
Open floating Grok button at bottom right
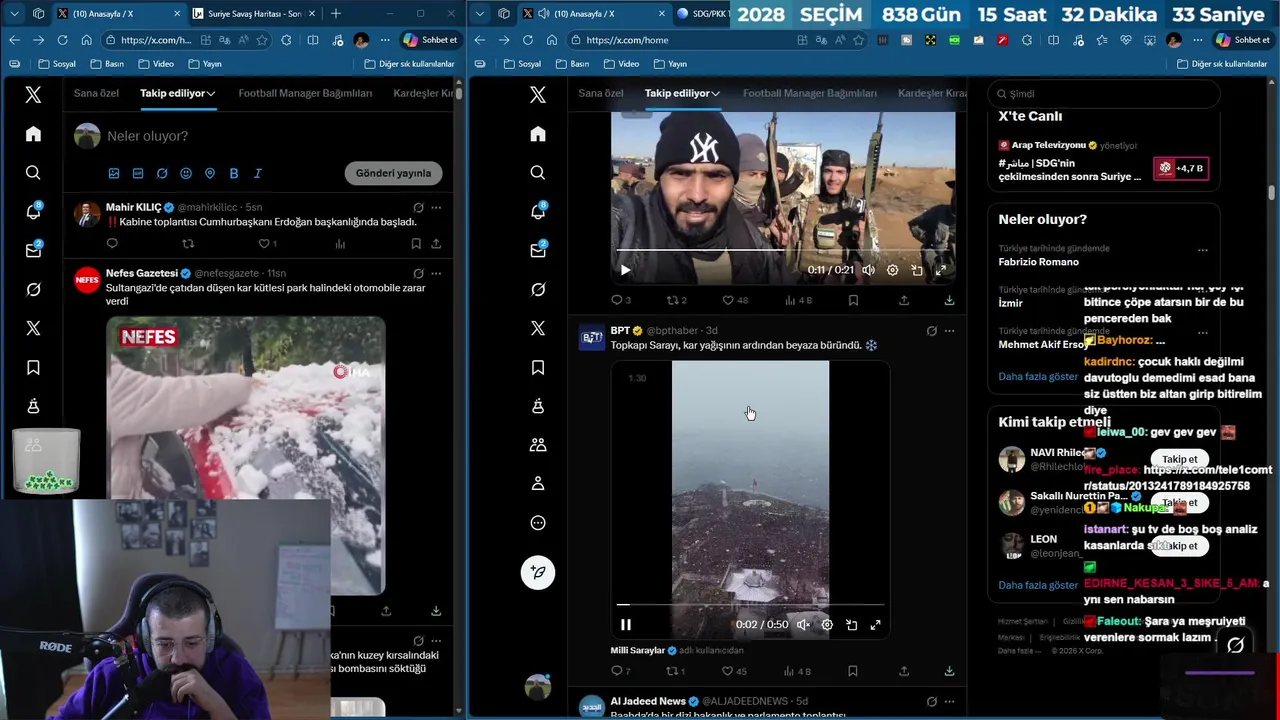1236,646
